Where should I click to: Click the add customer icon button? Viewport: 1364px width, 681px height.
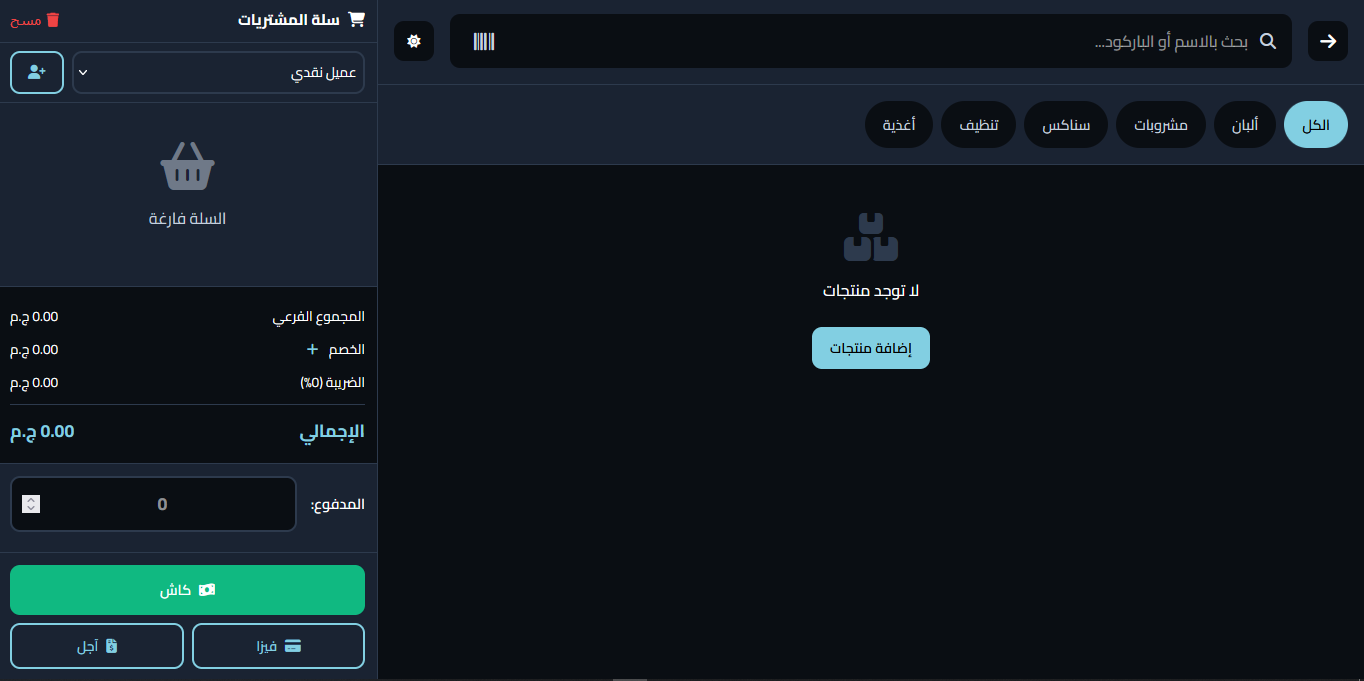(x=37, y=72)
